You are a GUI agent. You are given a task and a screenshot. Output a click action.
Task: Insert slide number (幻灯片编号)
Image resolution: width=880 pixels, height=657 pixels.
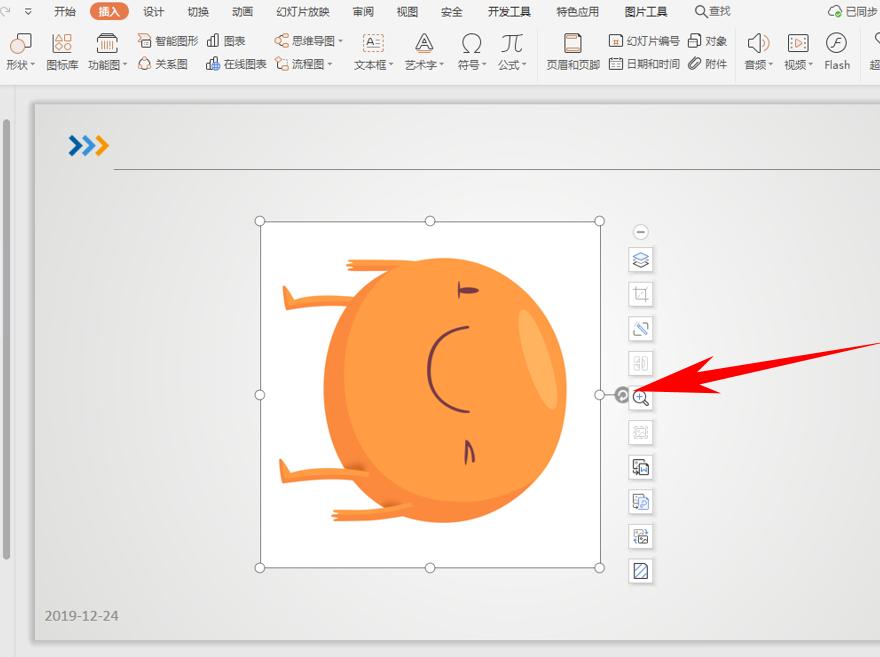click(644, 41)
